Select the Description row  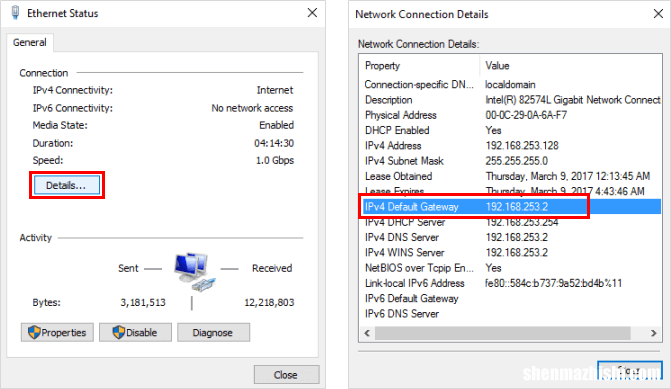[x=511, y=100]
